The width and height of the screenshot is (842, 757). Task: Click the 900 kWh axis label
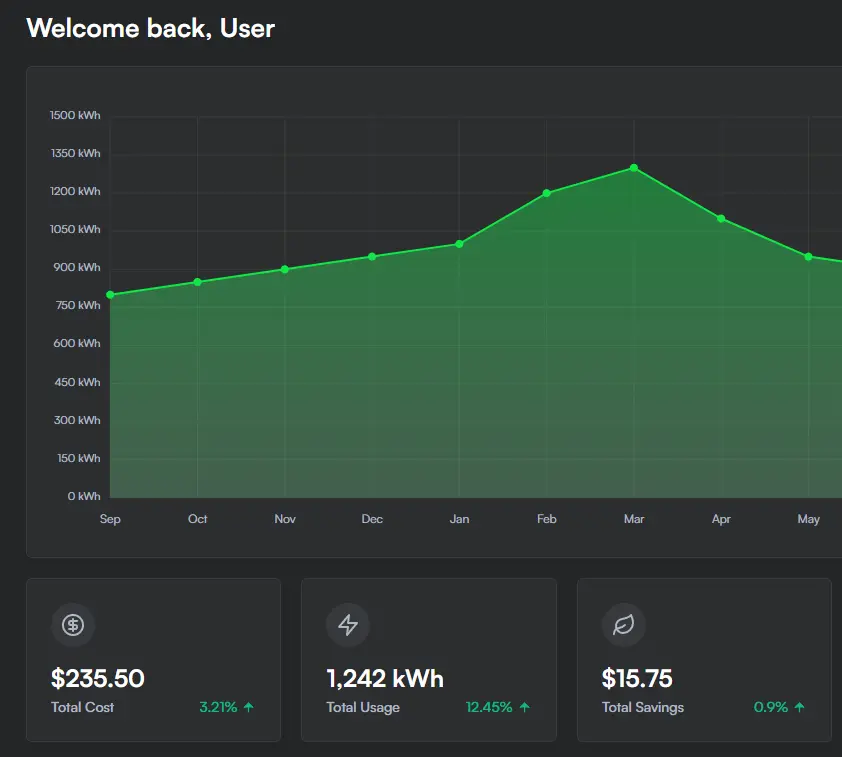pyautogui.click(x=77, y=267)
